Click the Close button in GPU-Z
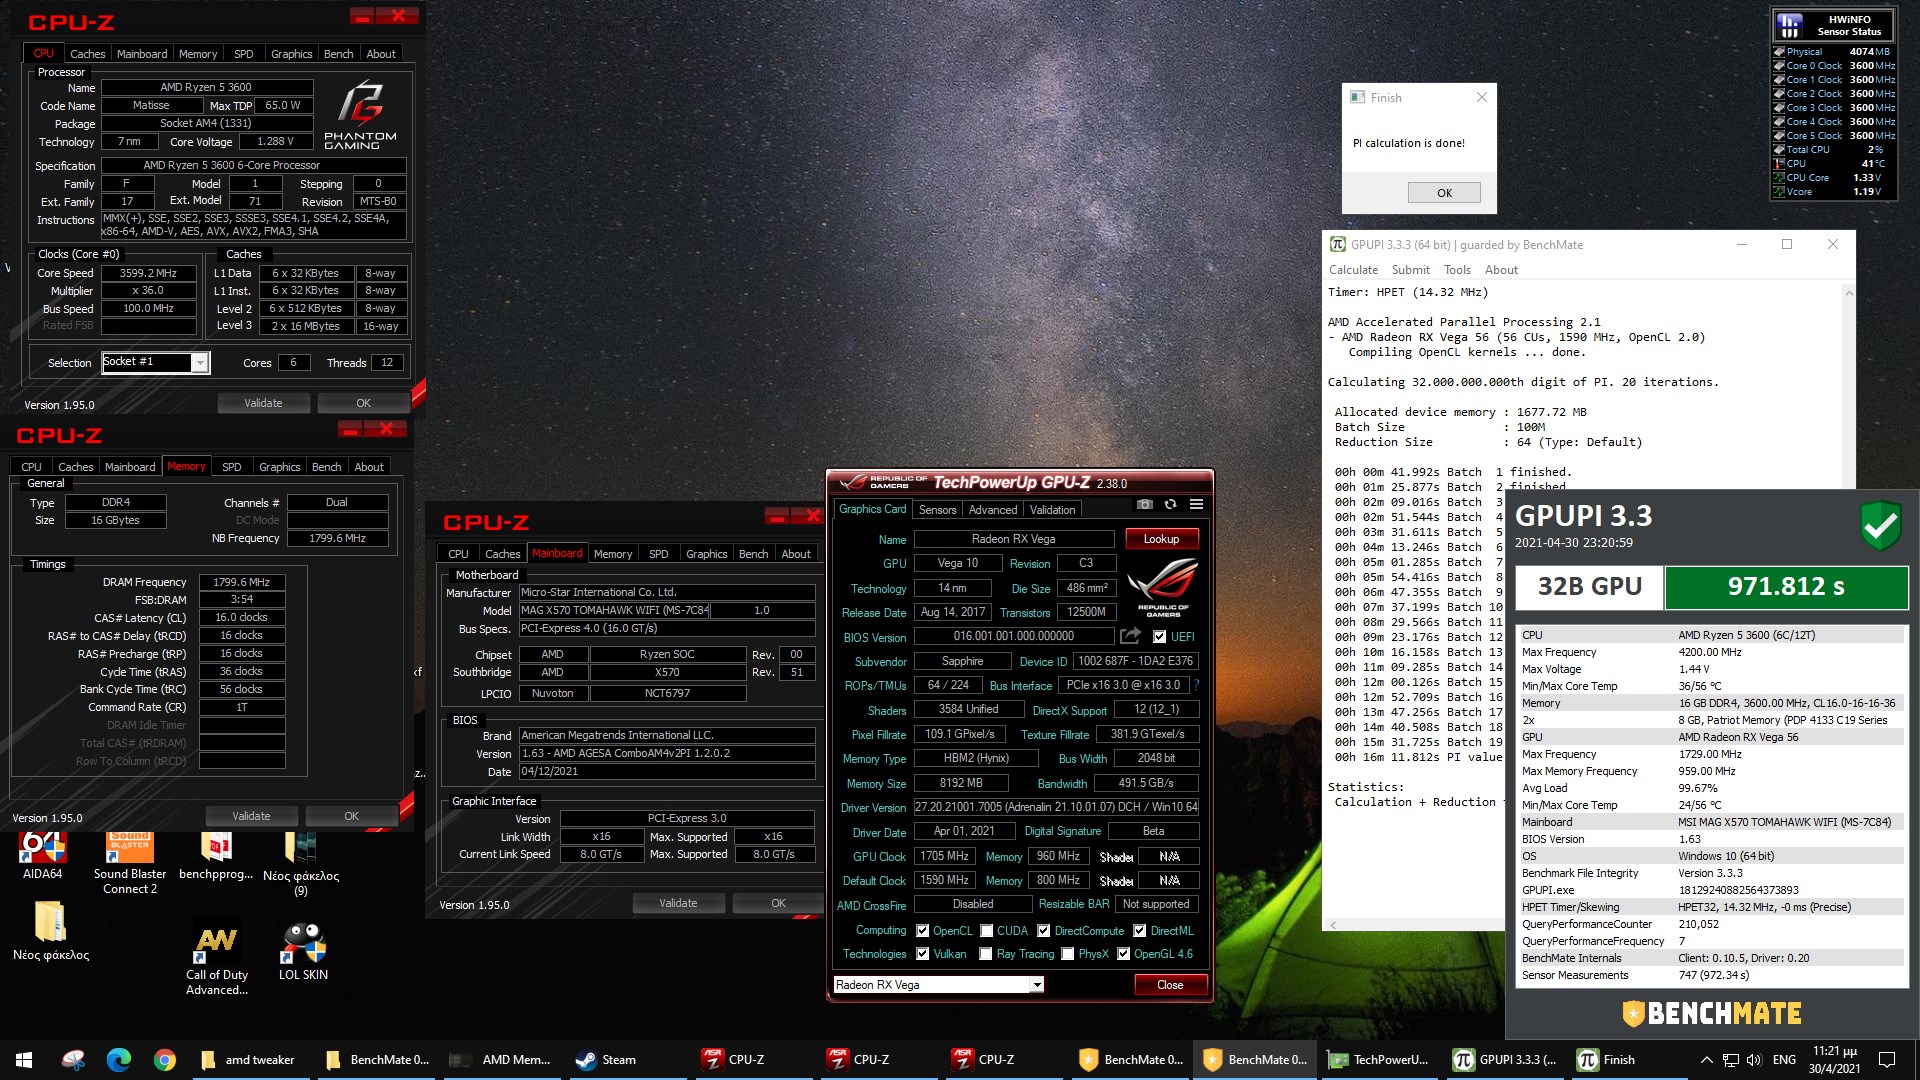 pos(1170,985)
